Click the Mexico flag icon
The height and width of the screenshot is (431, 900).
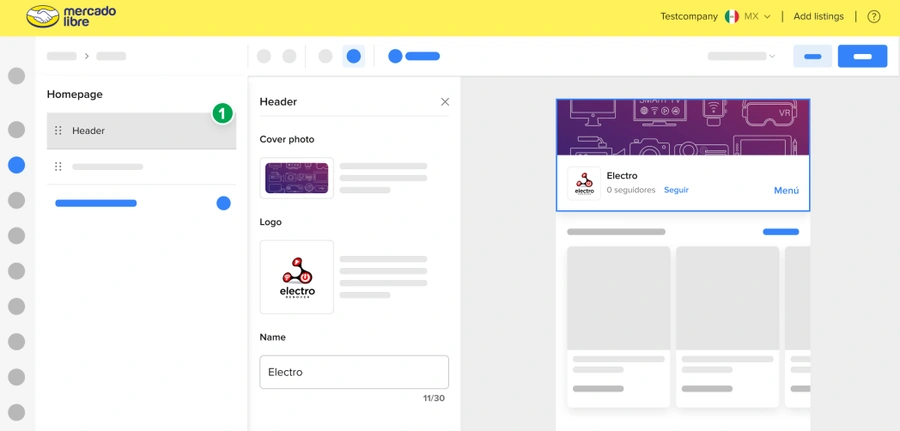pos(732,17)
